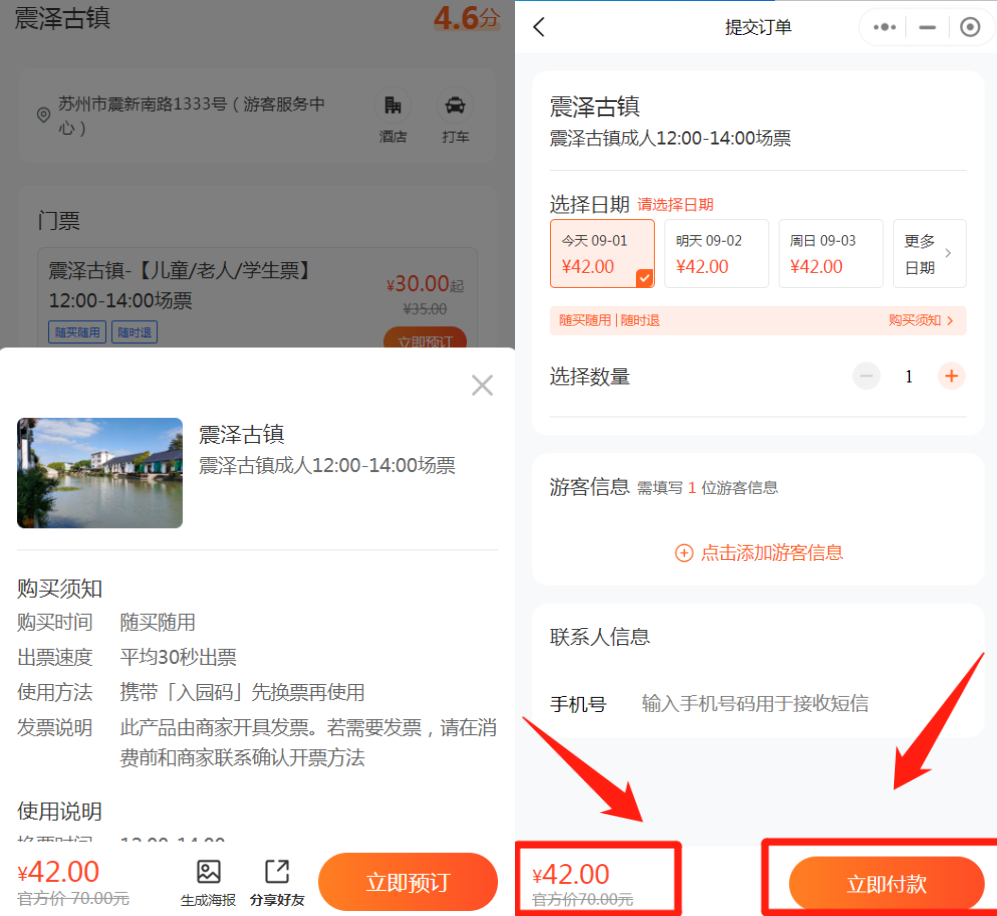
Task: Tap 点击添加游客信息 to add visitor
Action: (x=772, y=553)
